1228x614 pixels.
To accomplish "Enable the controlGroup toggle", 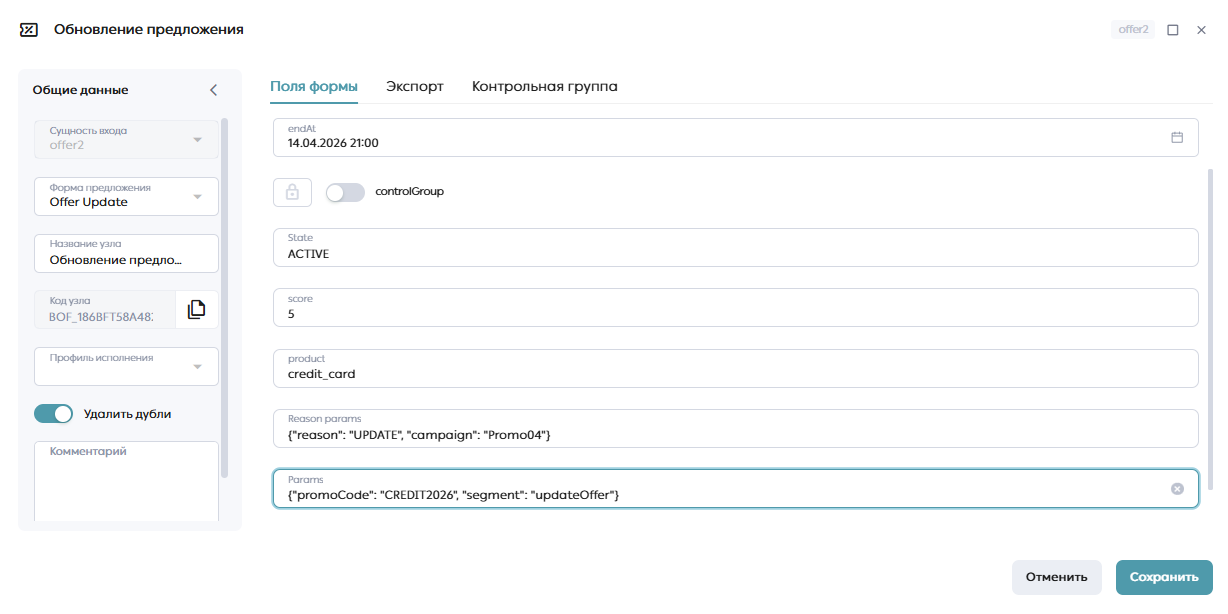I will pyautogui.click(x=345, y=192).
